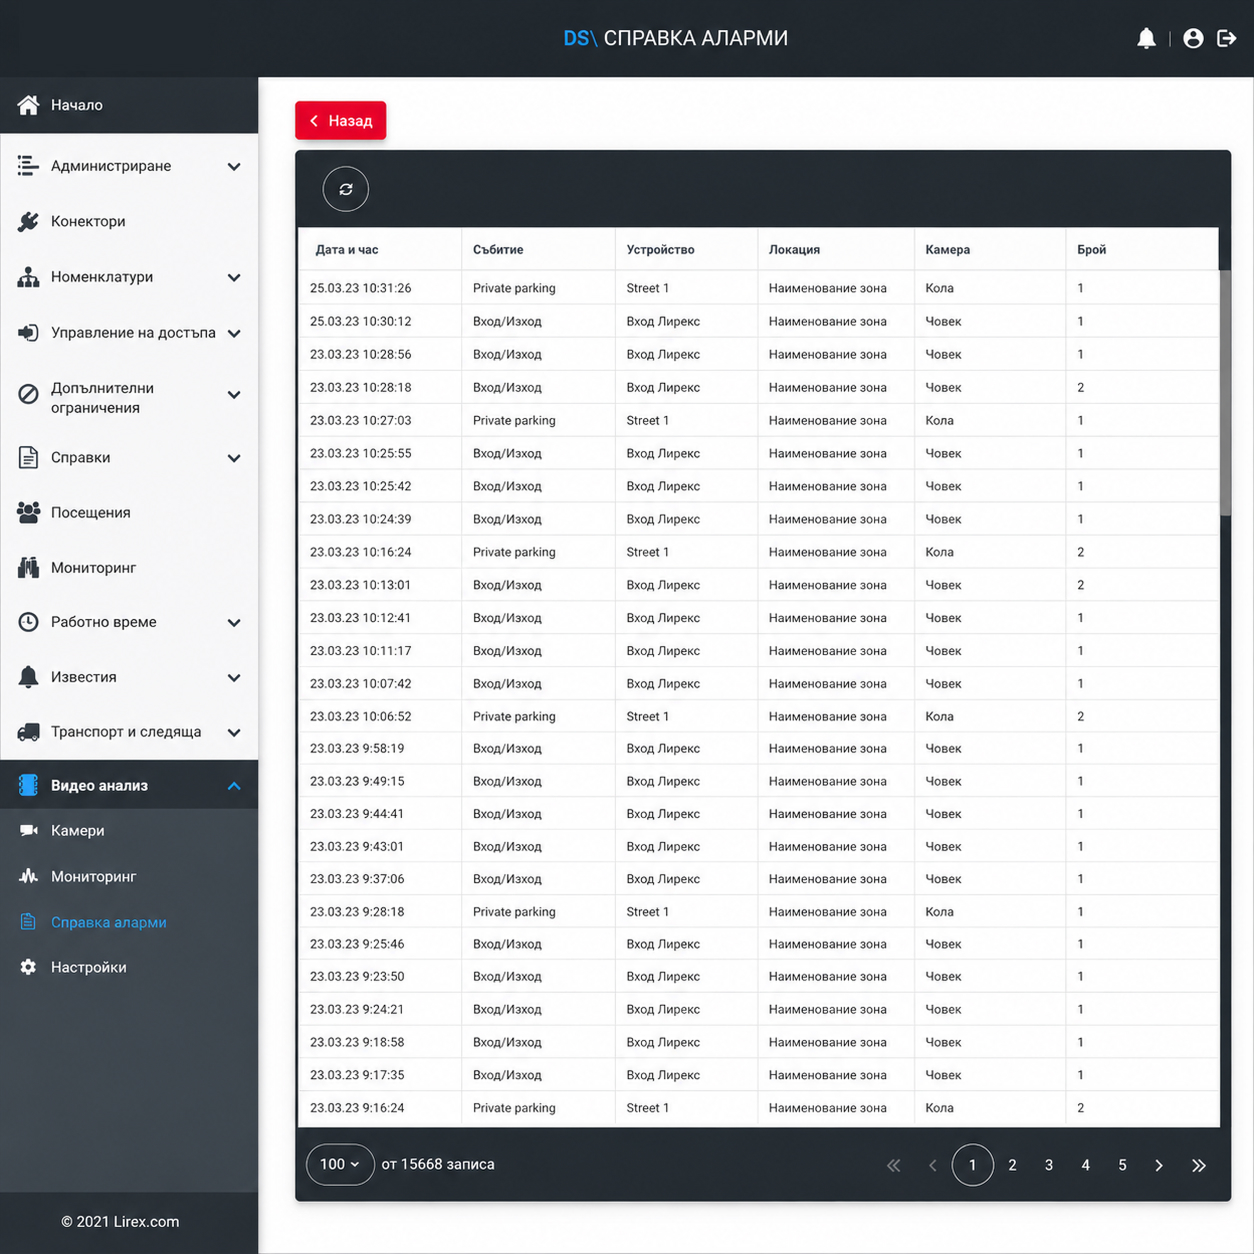The width and height of the screenshot is (1254, 1254).
Task: Jump to last page with double arrow
Action: click(1199, 1165)
